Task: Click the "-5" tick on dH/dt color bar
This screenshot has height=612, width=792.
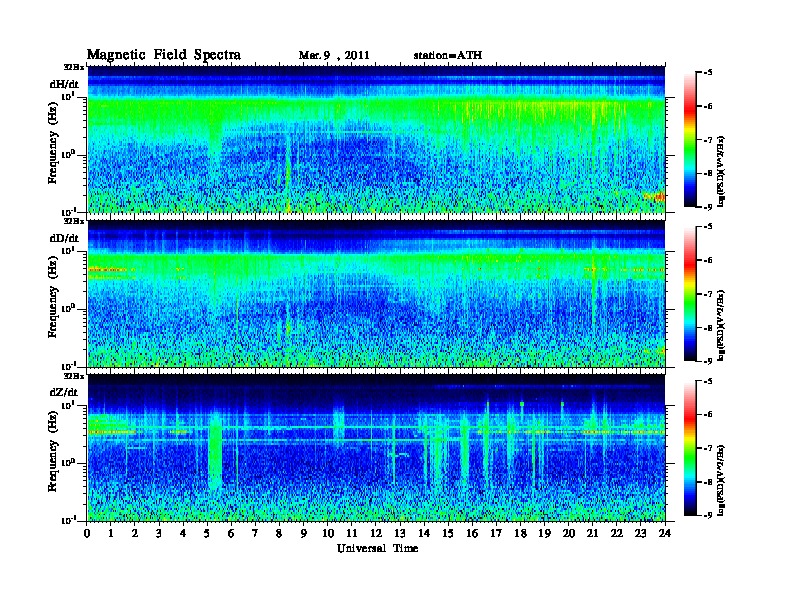Action: pyautogui.click(x=707, y=73)
